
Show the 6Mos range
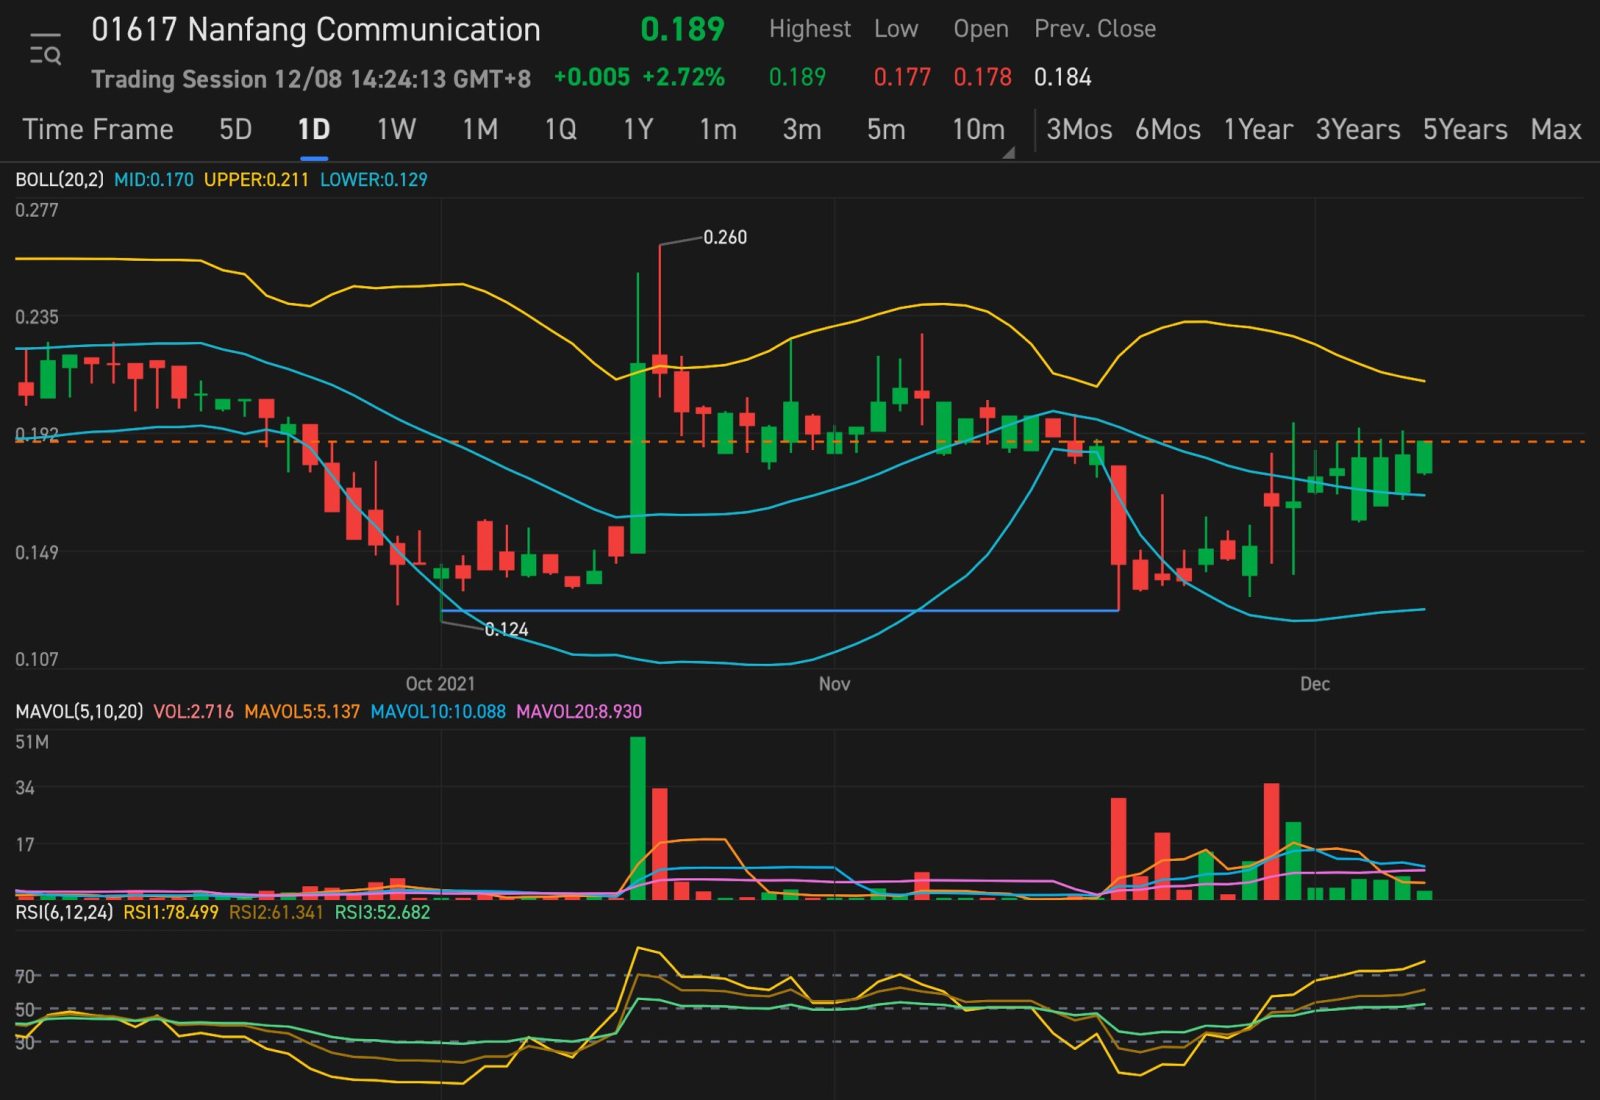coord(1168,130)
